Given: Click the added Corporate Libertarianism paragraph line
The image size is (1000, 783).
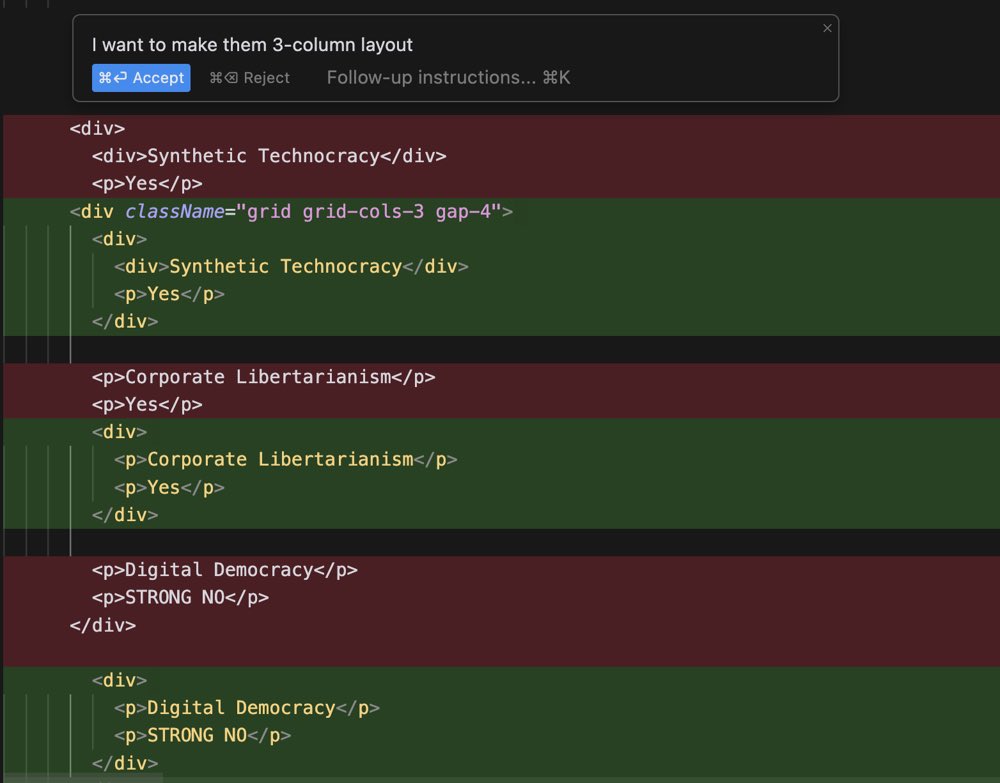Looking at the screenshot, I should 285,459.
